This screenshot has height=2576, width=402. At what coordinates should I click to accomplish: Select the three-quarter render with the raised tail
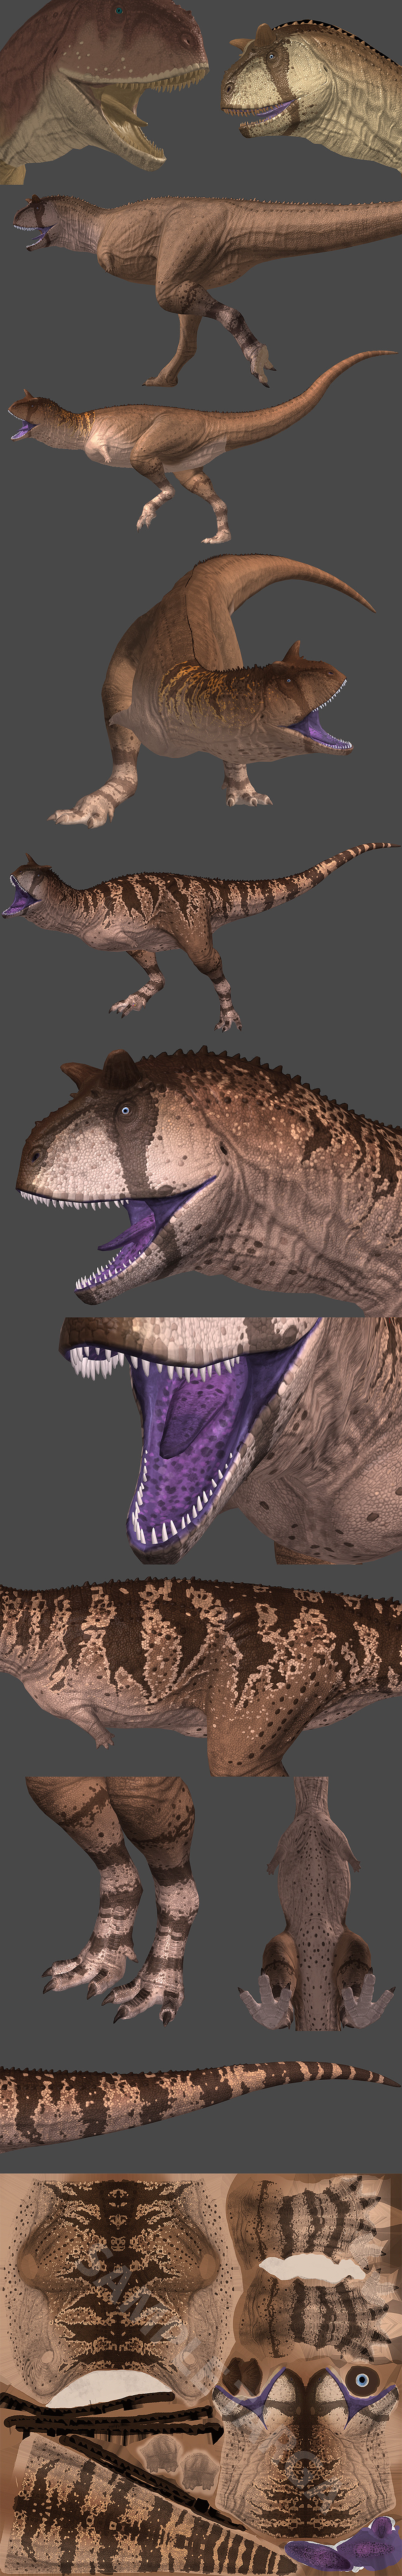coord(212,691)
